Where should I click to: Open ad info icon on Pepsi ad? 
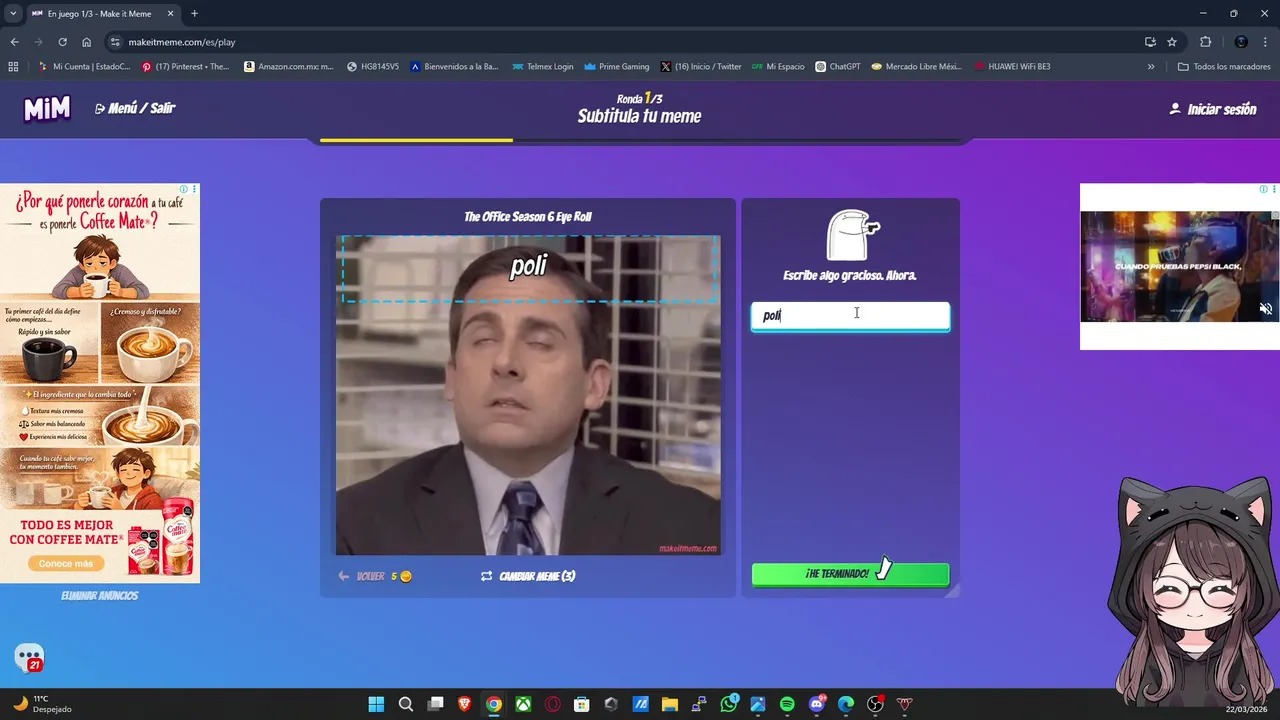[x=1263, y=189]
